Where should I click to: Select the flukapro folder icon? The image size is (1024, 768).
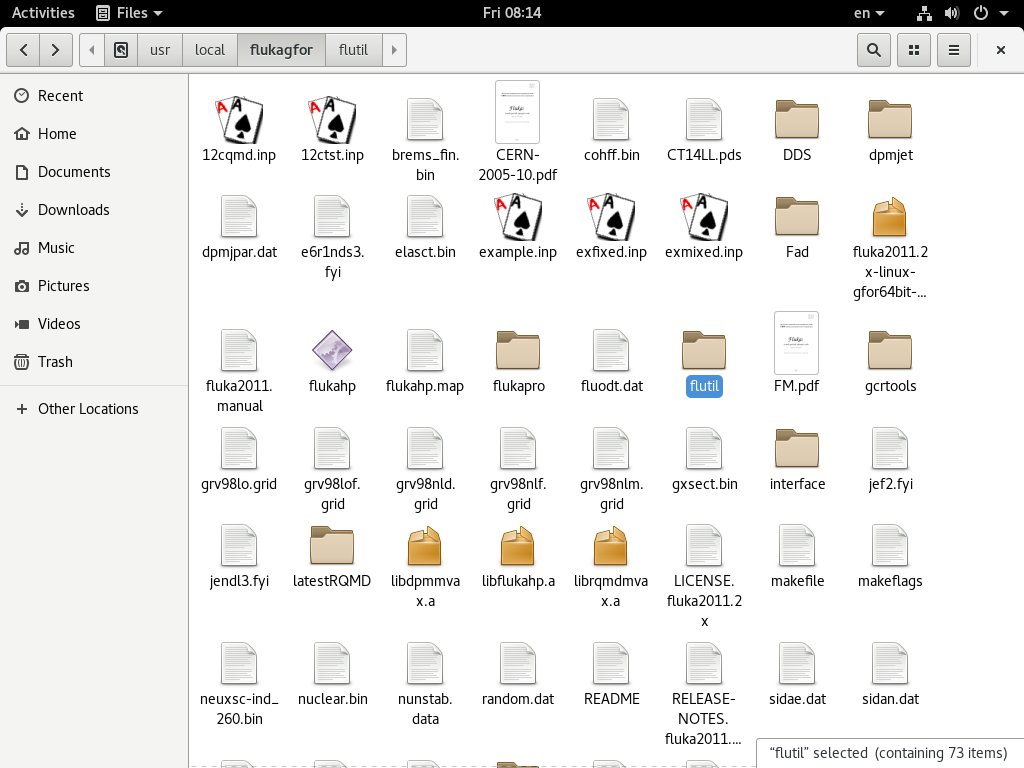point(518,350)
